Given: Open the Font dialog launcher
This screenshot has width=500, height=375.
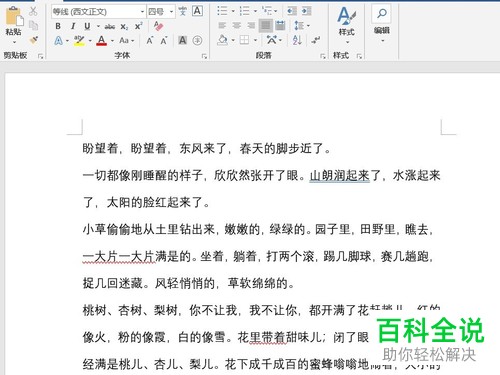Looking at the screenshot, I should click(204, 56).
